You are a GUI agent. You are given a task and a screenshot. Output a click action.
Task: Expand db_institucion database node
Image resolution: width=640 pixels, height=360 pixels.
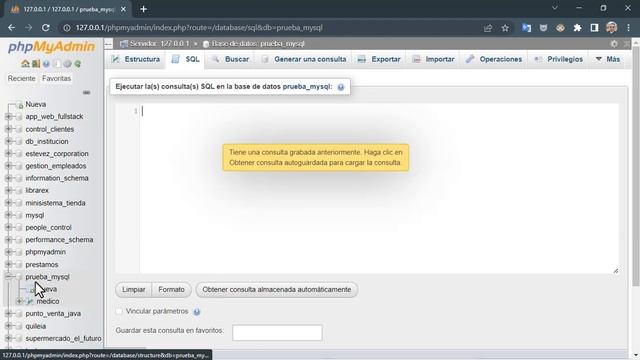click(x=8, y=141)
